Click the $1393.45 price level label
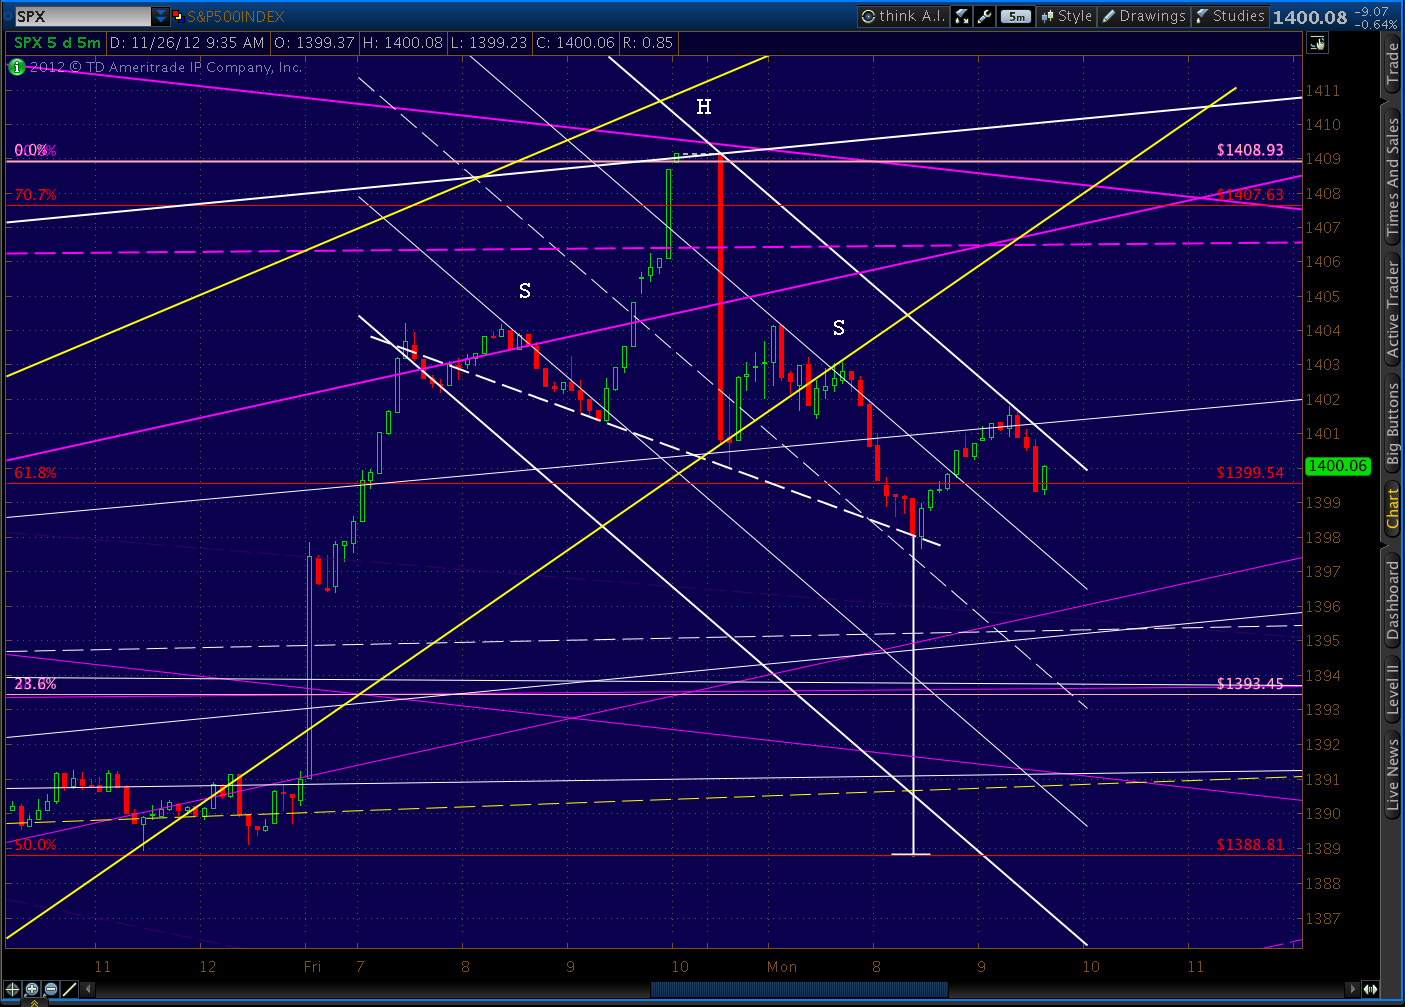This screenshot has width=1405, height=1007. point(1250,684)
